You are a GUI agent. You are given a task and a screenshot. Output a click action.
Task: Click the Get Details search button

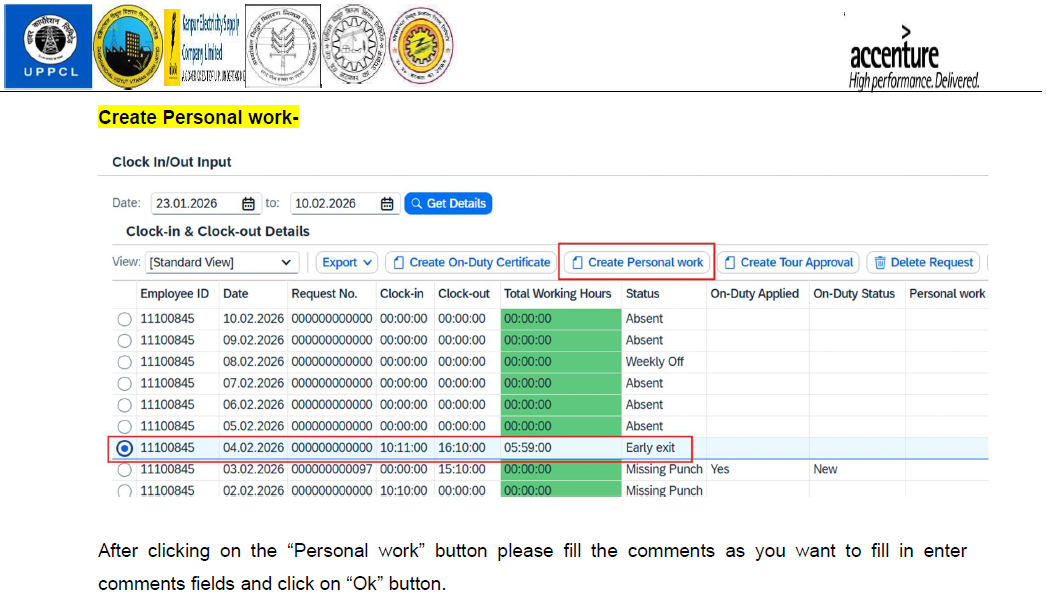448,204
